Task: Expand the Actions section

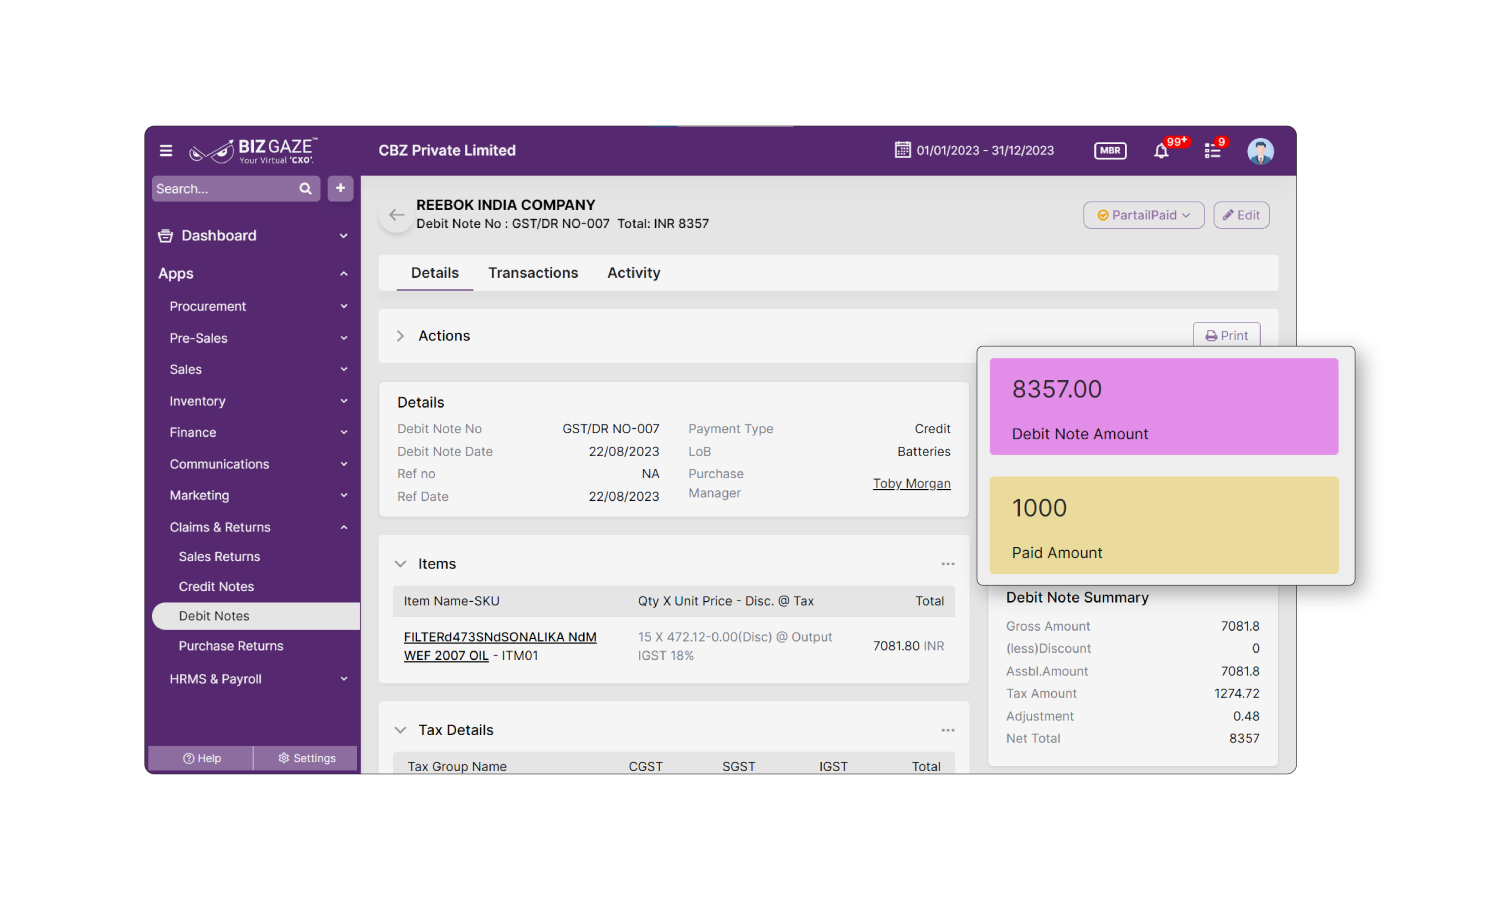Action: 400,336
